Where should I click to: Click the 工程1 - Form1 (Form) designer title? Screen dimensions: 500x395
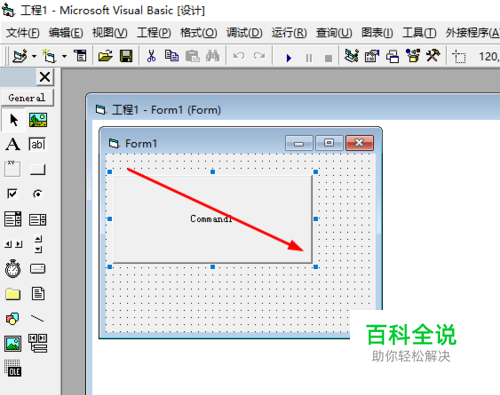click(x=166, y=110)
